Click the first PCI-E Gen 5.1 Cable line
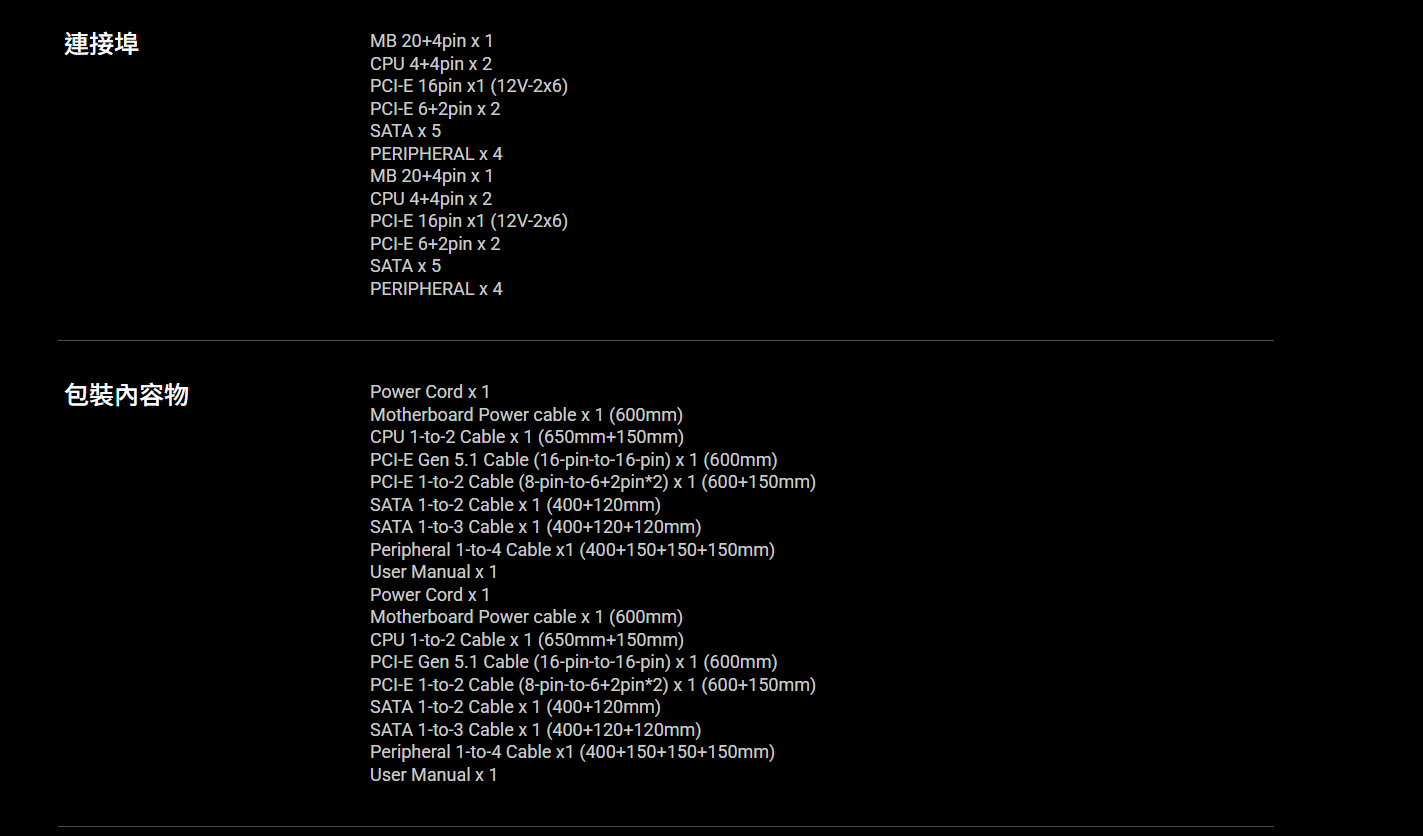Image resolution: width=1423 pixels, height=836 pixels. pyautogui.click(x=573, y=460)
